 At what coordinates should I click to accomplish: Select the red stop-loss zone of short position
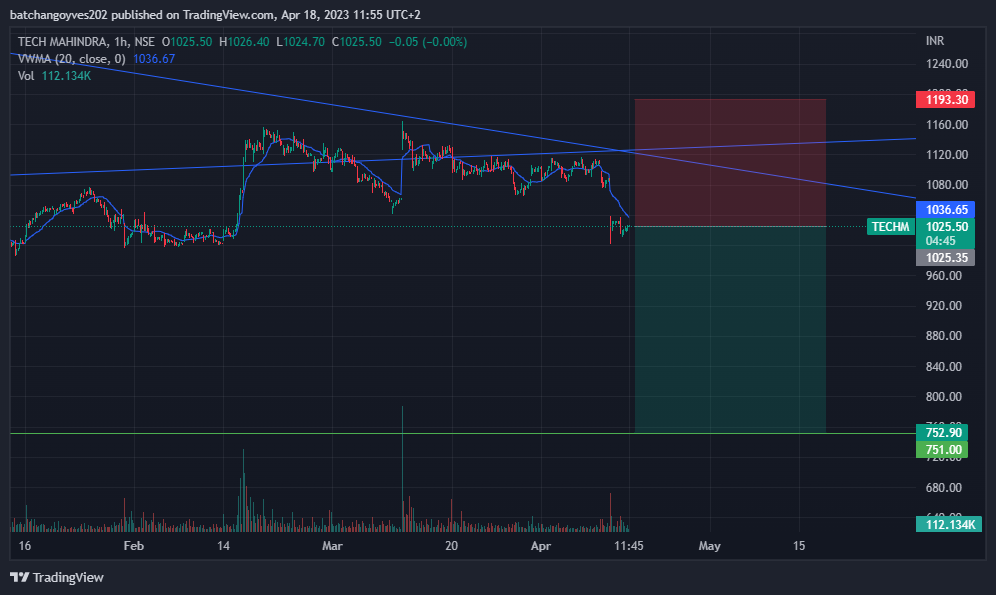[x=730, y=163]
